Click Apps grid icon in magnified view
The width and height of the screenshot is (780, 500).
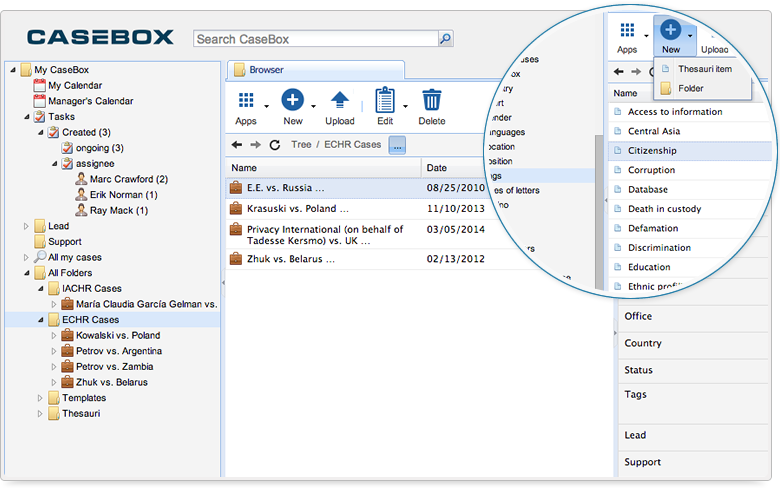pyautogui.click(x=627, y=30)
